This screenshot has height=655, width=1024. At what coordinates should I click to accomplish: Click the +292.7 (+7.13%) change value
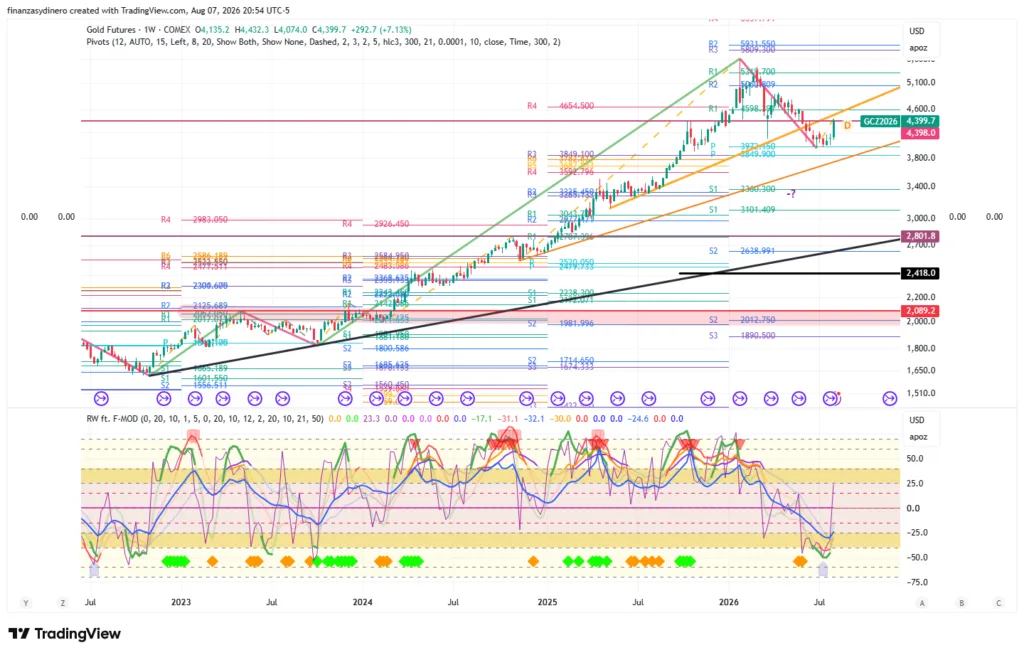click(381, 29)
